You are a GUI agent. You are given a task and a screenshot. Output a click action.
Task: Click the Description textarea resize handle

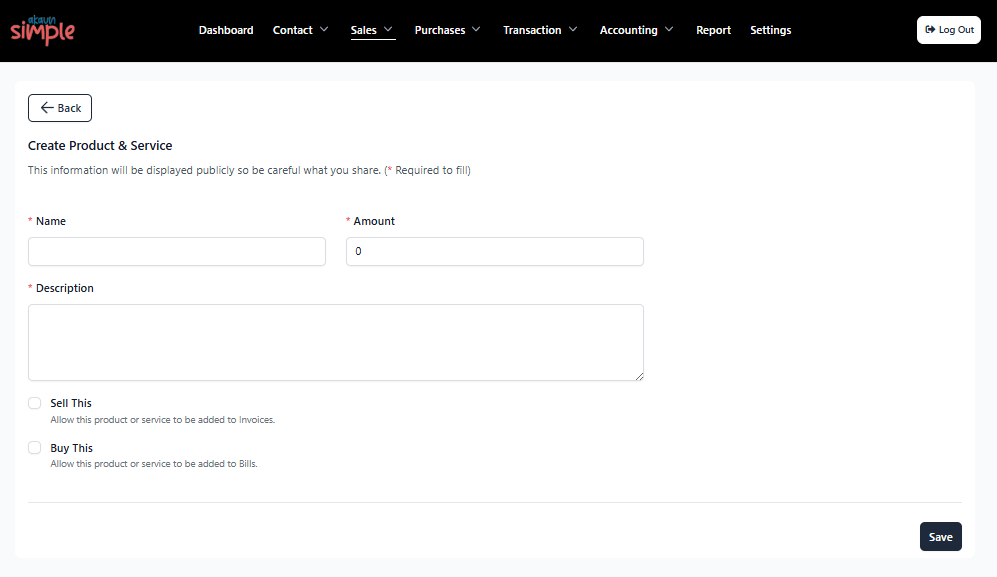tap(639, 376)
